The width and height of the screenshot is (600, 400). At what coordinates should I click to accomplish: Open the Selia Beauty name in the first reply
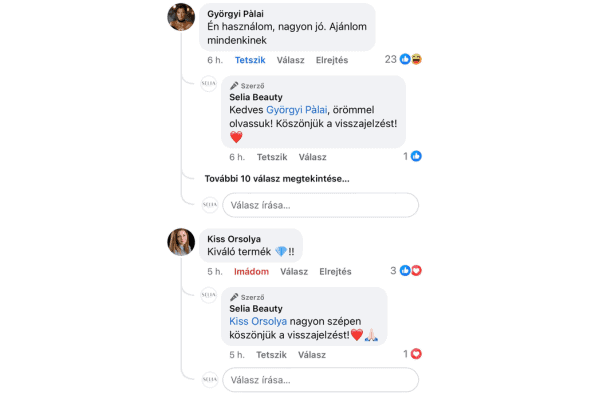pos(256,95)
